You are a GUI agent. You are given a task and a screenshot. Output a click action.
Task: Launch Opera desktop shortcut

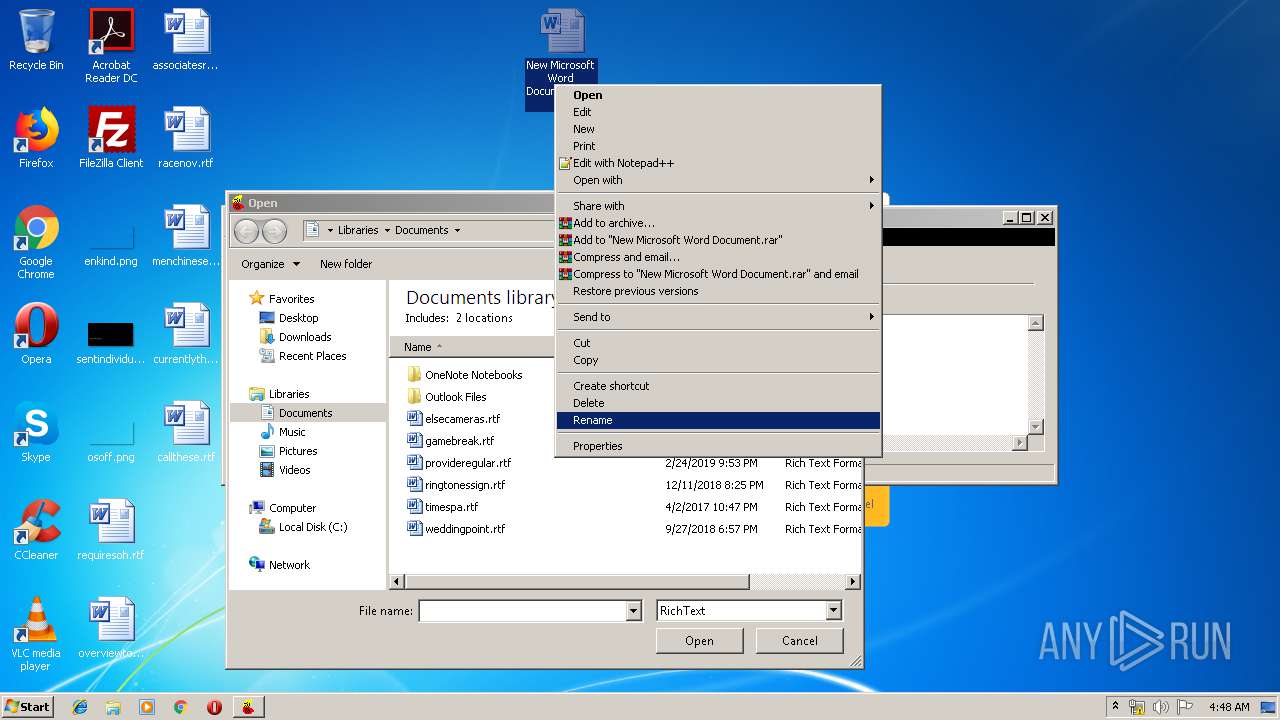pos(36,333)
